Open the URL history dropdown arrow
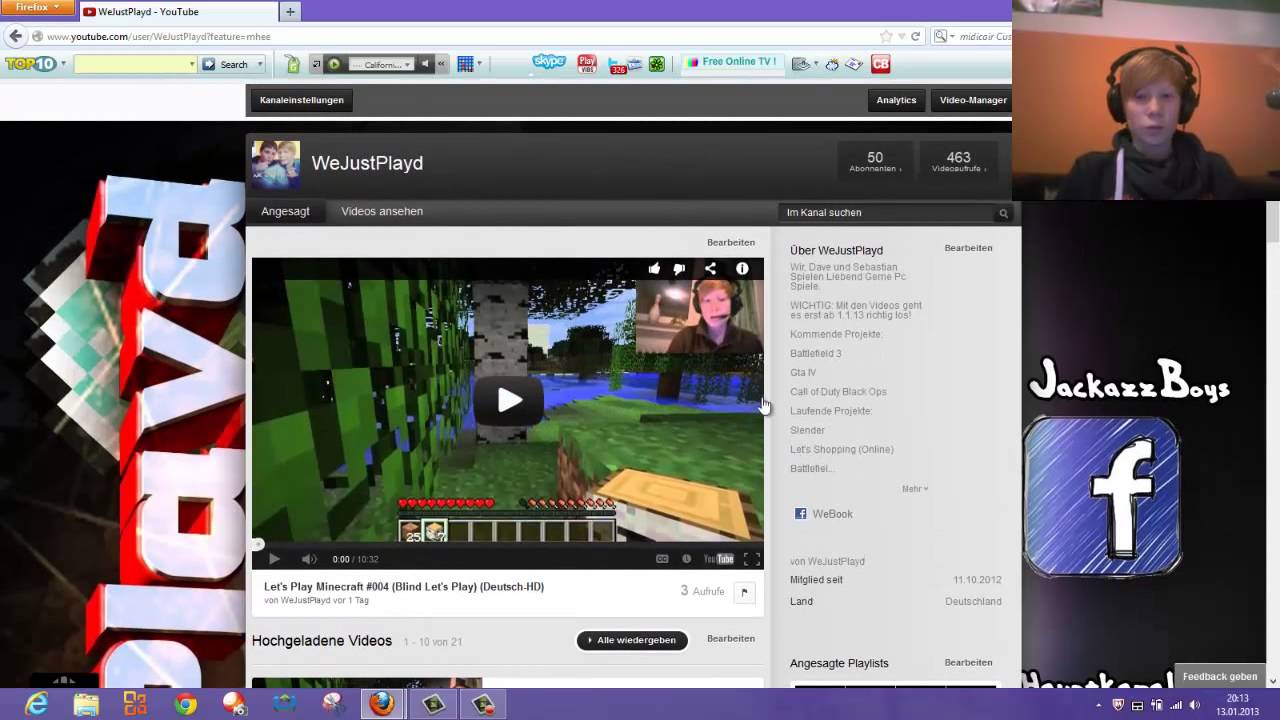1280x720 pixels. click(x=901, y=36)
